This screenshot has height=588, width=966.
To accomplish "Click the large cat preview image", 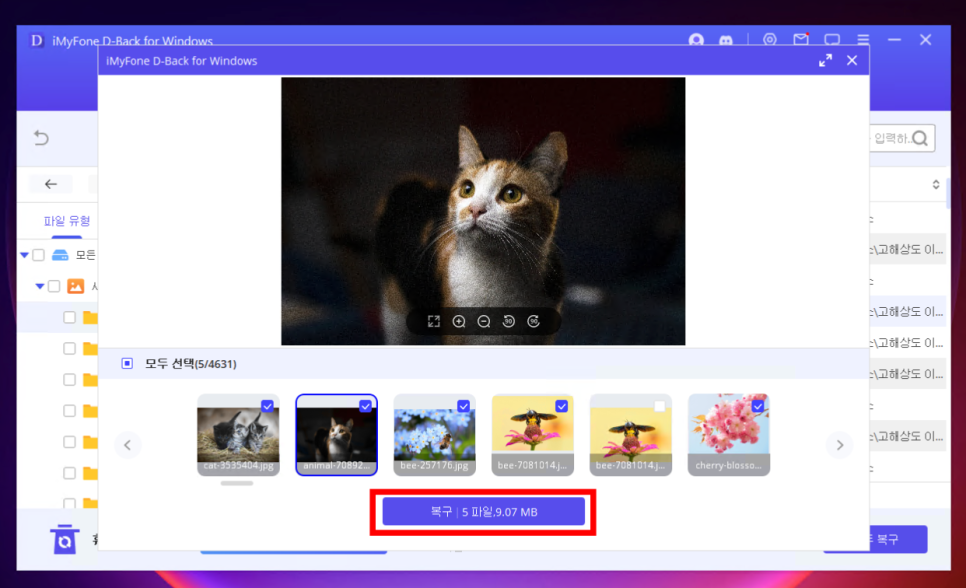I will point(483,211).
